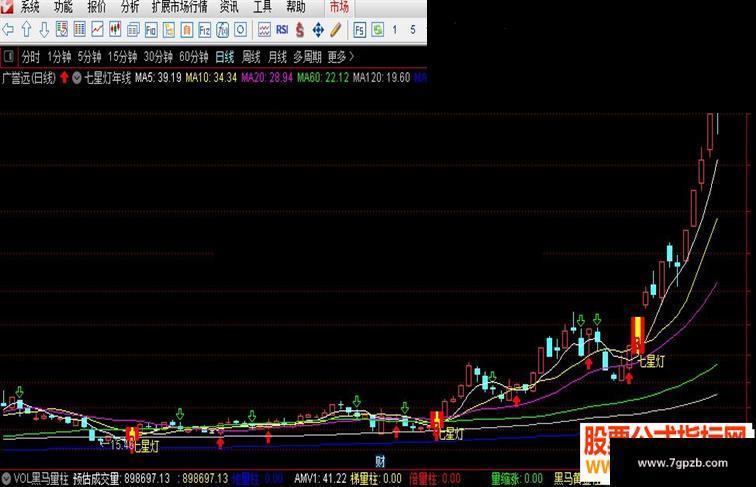Click the yellow document toolbar icon
The image size is (756, 487).
tap(169, 30)
